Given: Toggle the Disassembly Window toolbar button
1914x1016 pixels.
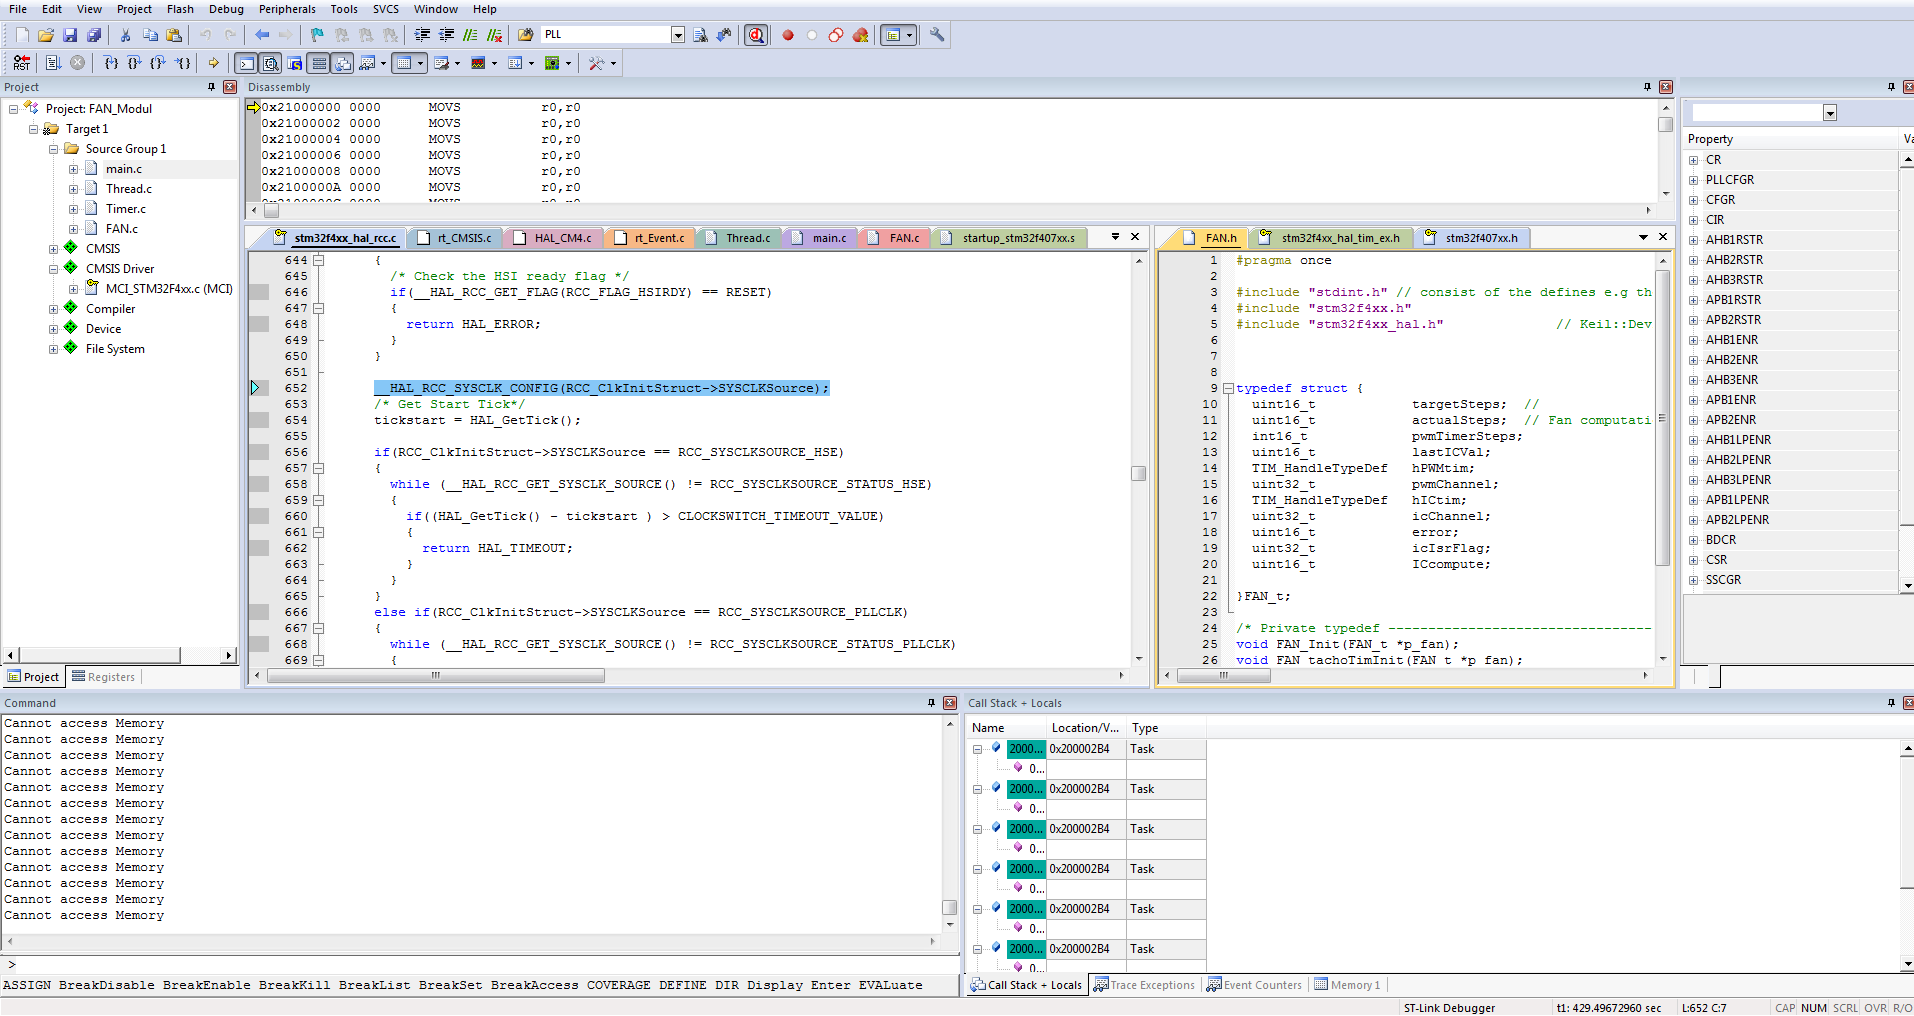Looking at the screenshot, I should pyautogui.click(x=270, y=63).
